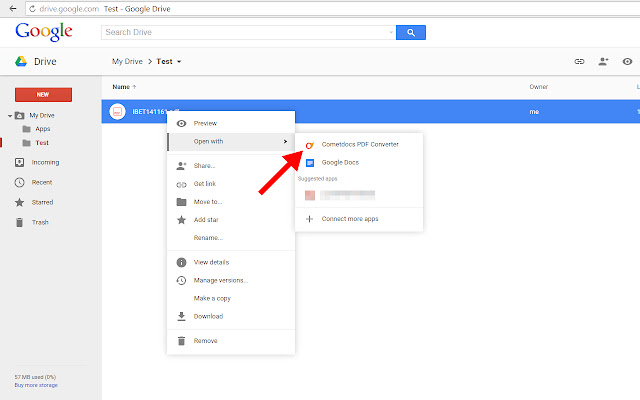
Task: Click the PDF file icon in row
Action: pyautogui.click(x=117, y=111)
